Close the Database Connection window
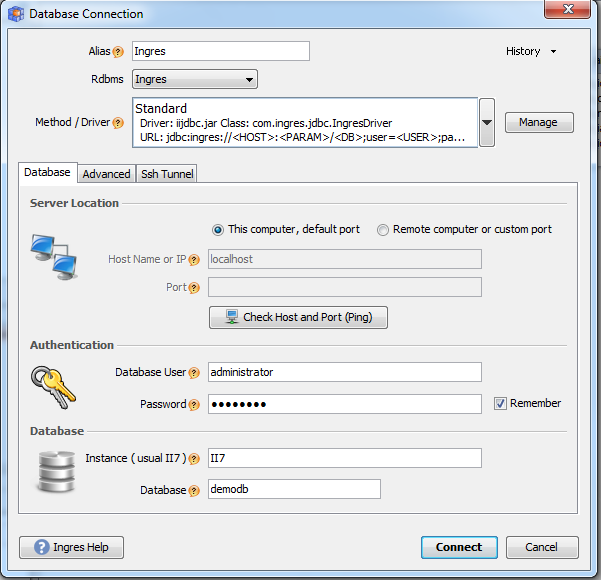This screenshot has height=580, width=601. 567,9
